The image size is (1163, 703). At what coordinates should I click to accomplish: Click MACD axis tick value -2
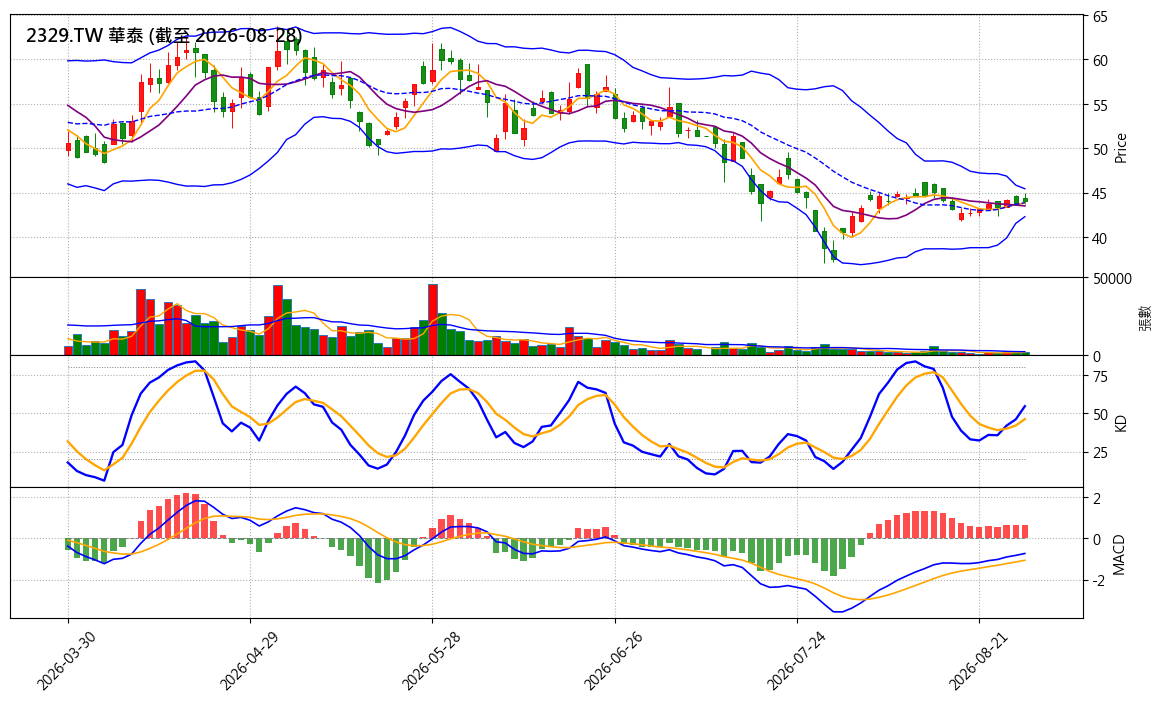coord(1098,581)
